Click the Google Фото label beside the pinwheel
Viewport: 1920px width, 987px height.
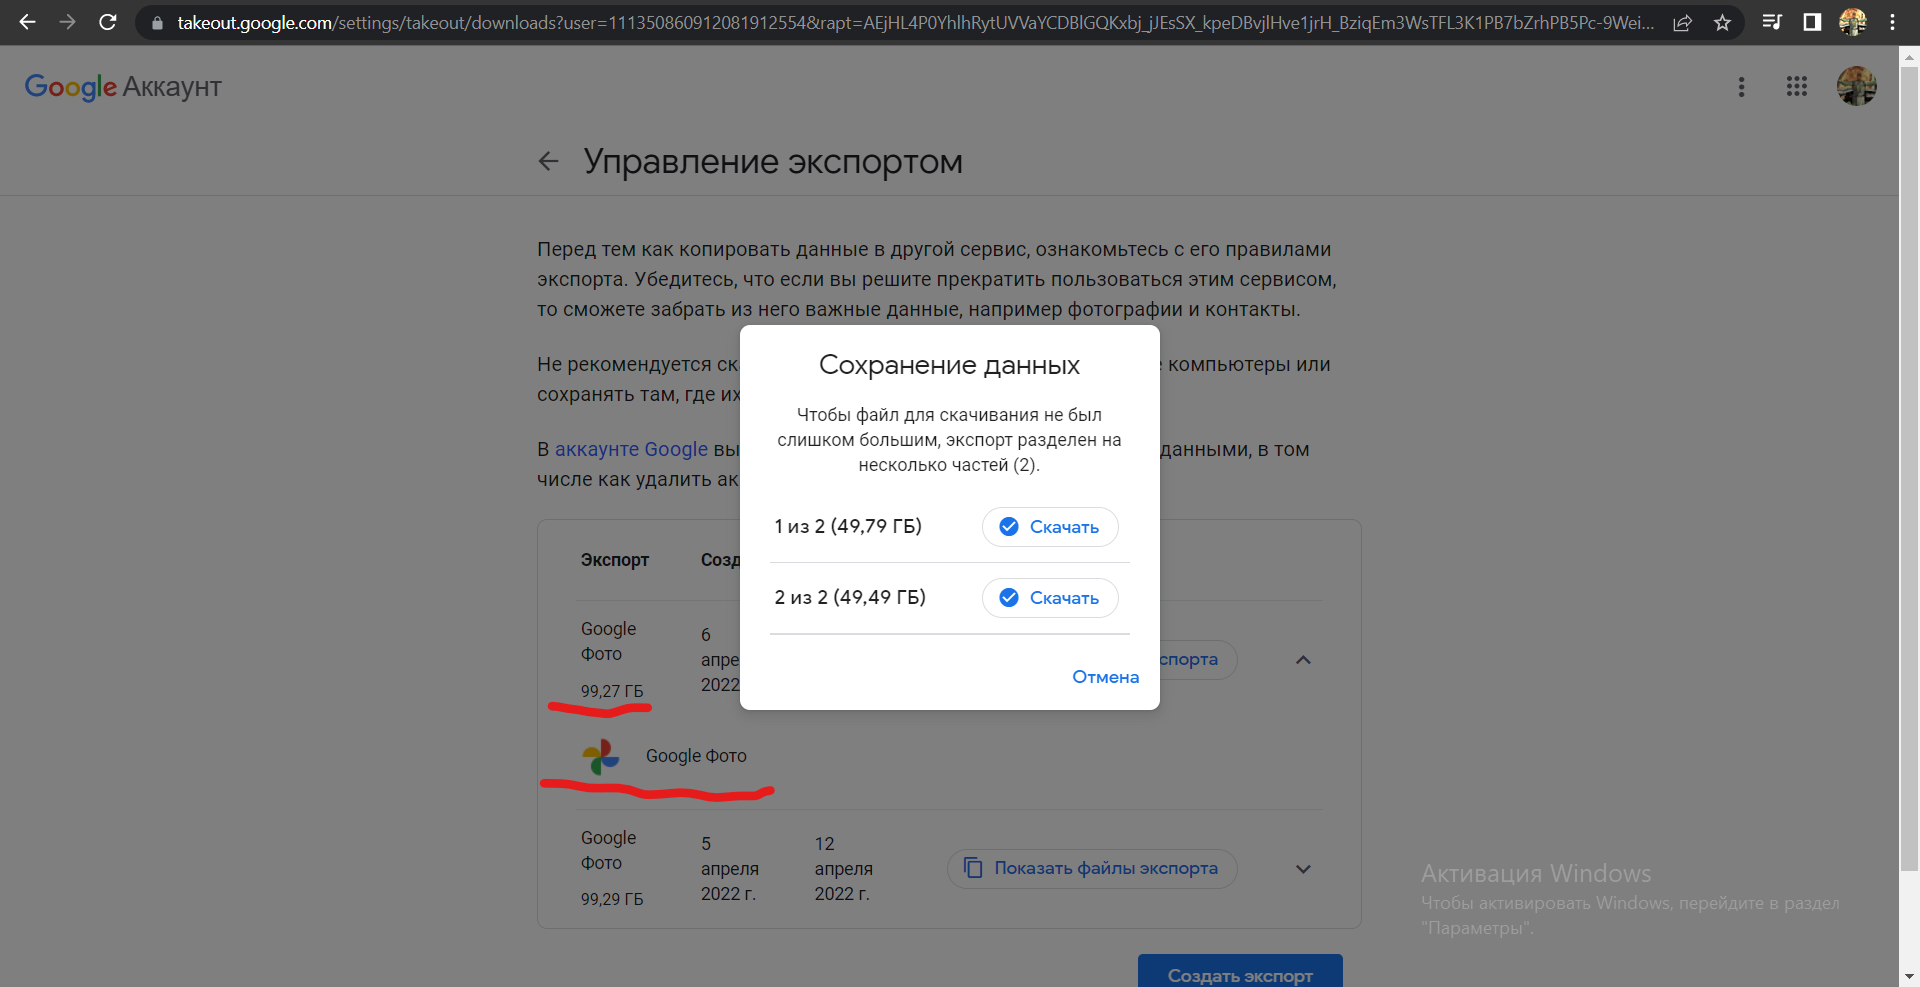(696, 756)
